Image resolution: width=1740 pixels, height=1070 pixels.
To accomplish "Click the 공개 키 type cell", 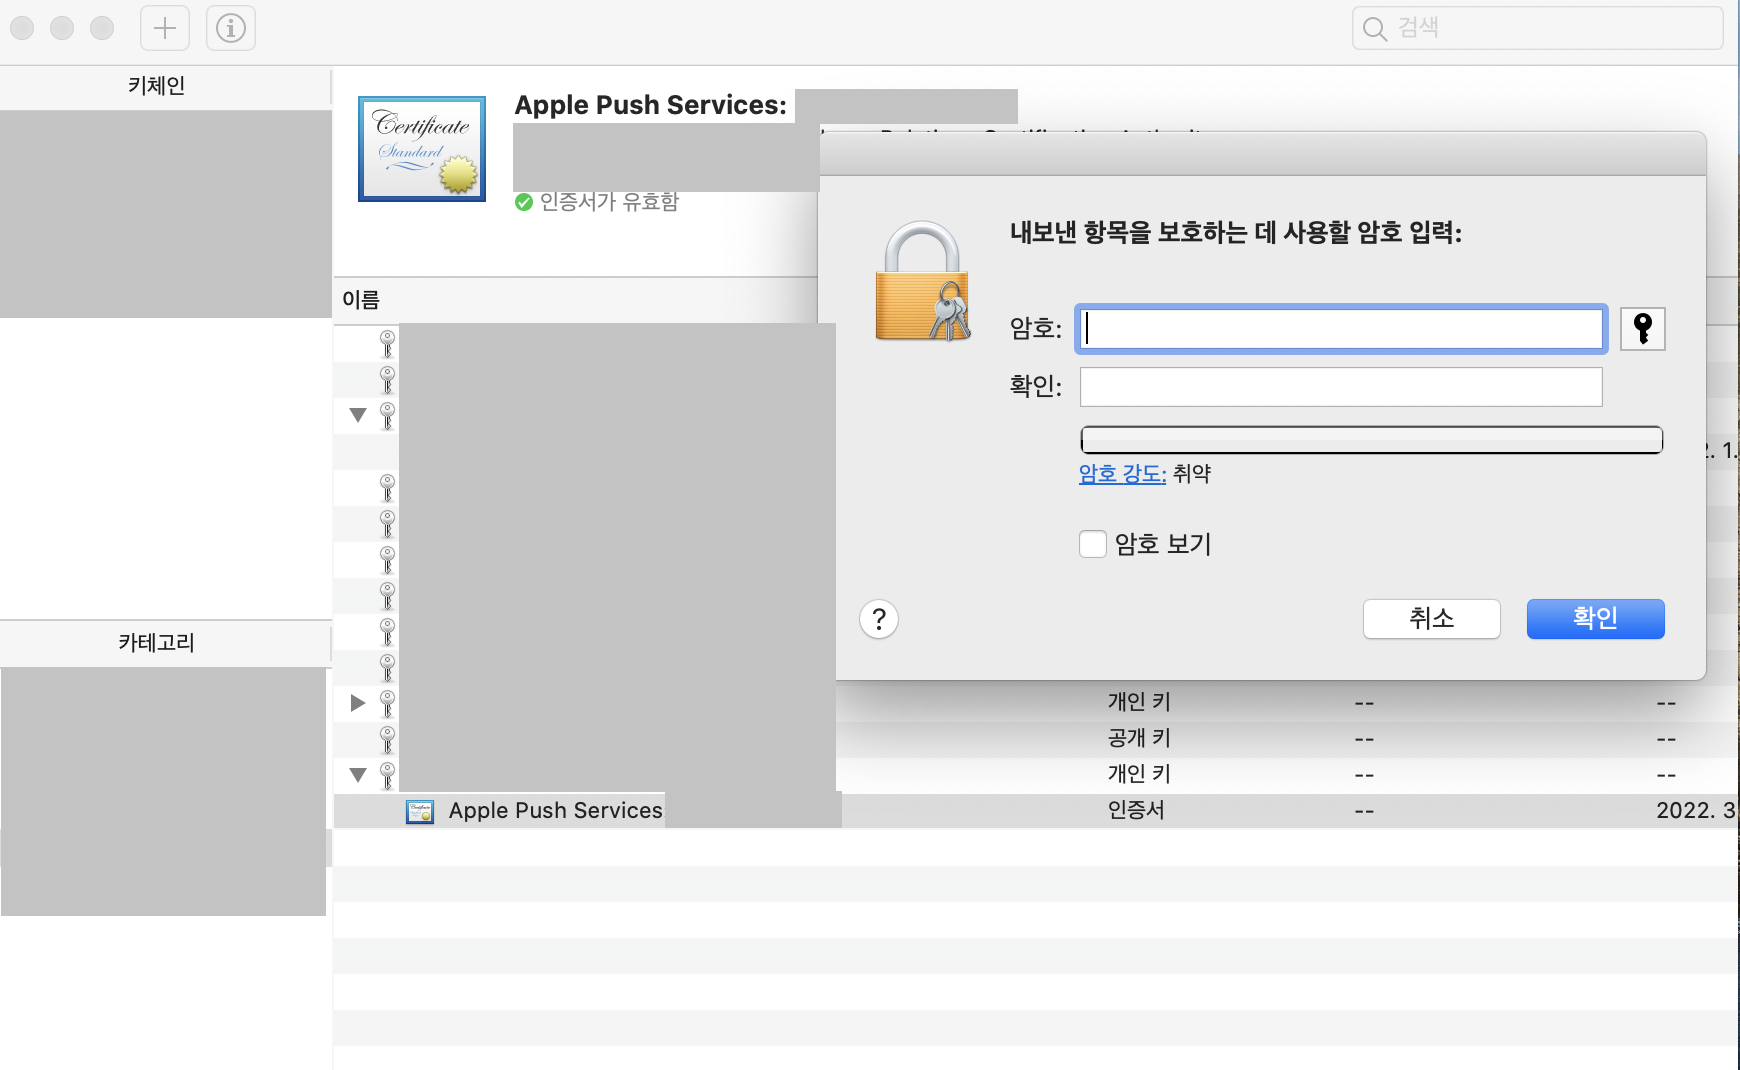I will (1139, 739).
